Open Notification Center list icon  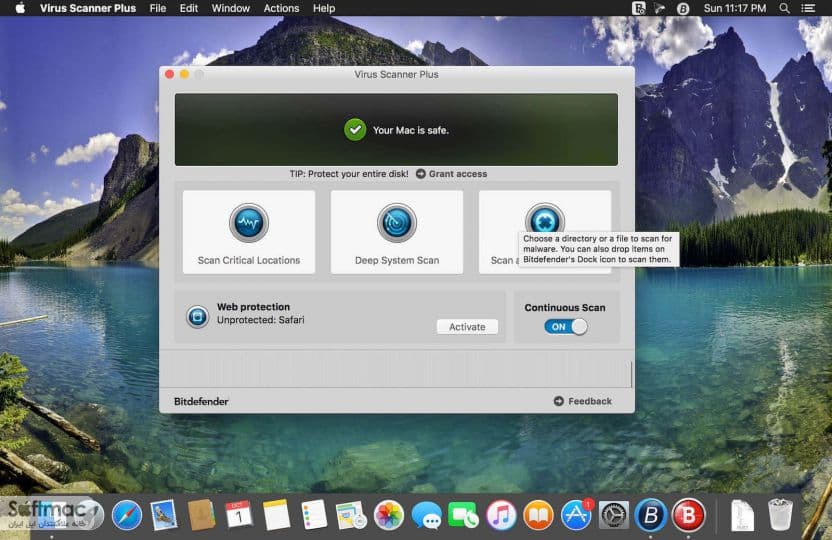click(x=808, y=8)
